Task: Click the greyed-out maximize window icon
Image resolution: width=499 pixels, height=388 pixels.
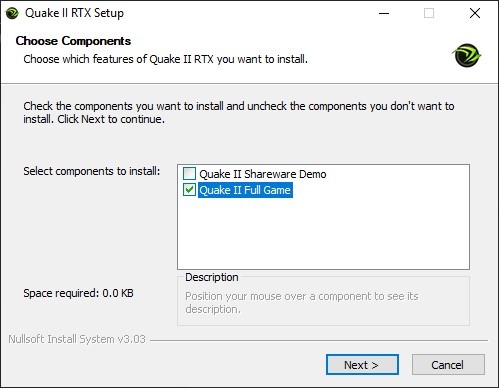Action: [429, 13]
